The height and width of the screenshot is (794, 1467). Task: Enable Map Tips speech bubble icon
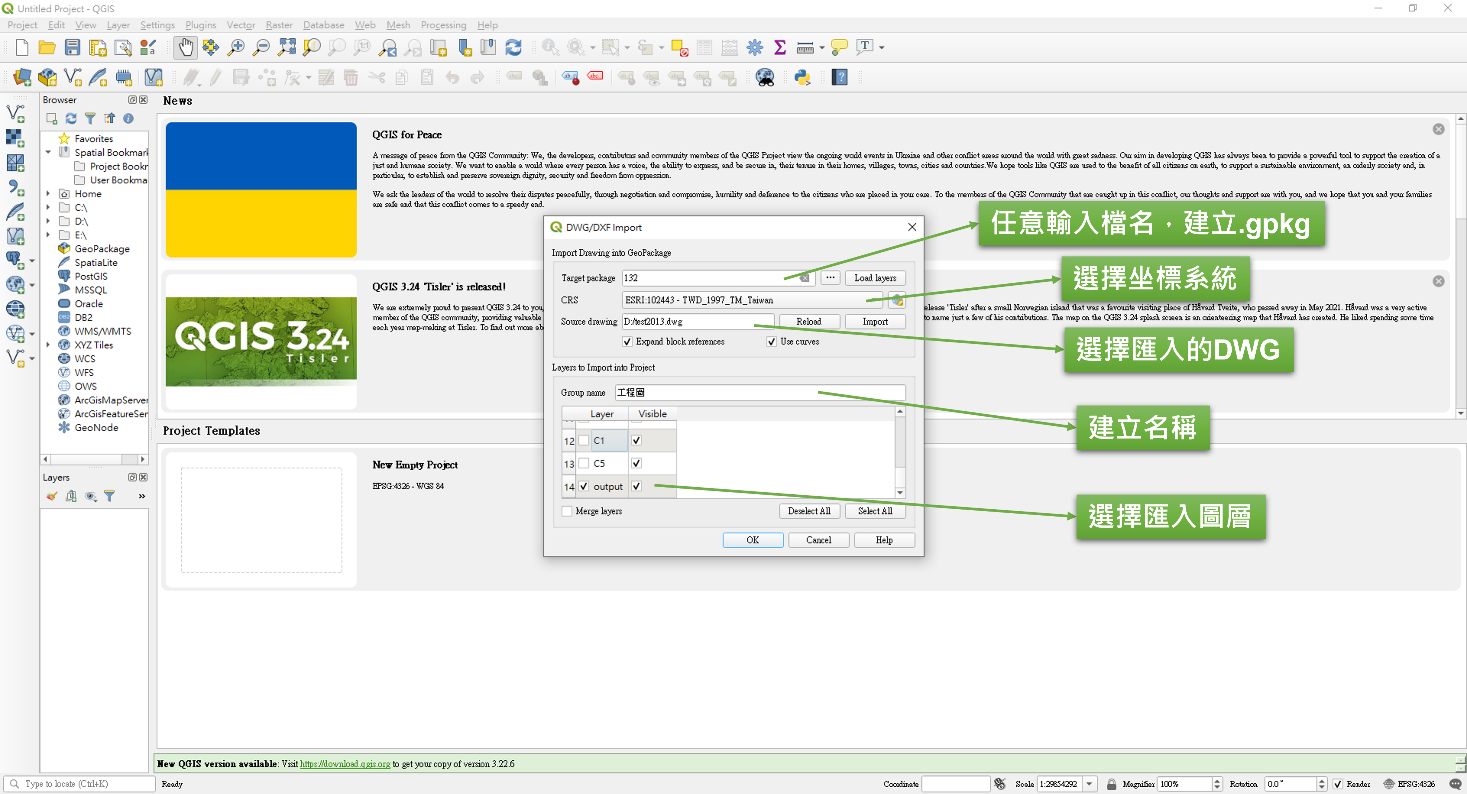839,47
